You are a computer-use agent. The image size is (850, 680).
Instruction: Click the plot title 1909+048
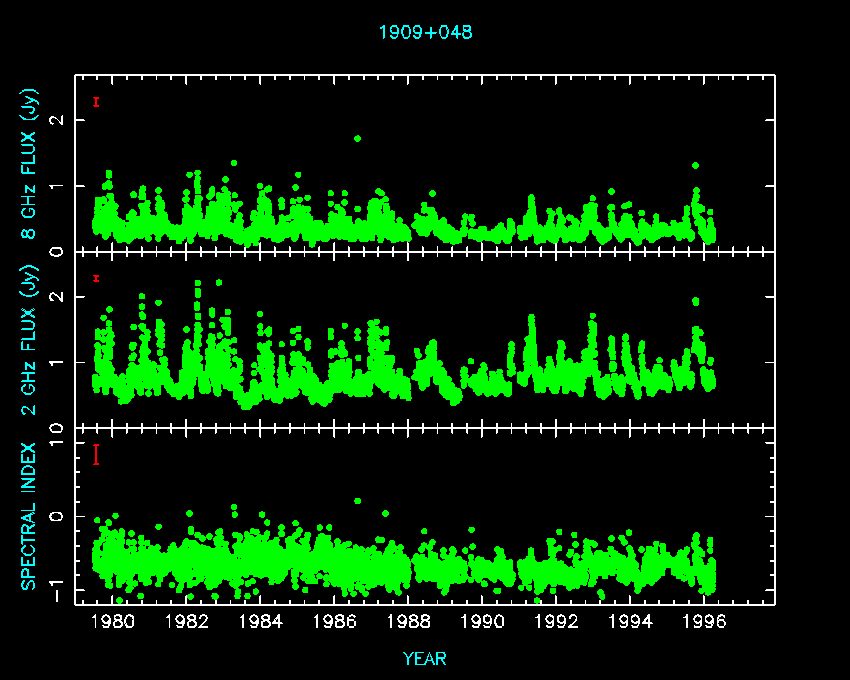click(x=425, y=32)
